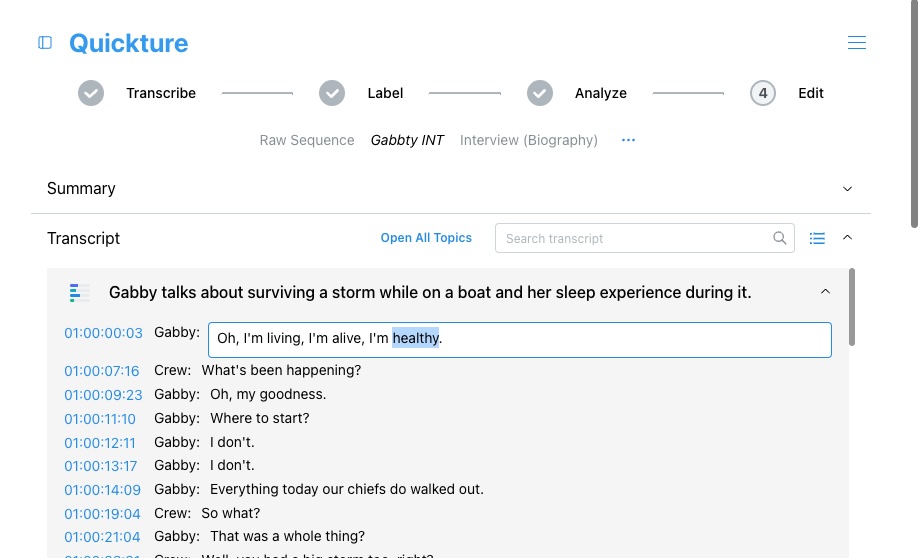Click the search magnifier icon
Image resolution: width=918 pixels, height=558 pixels.
coord(779,238)
